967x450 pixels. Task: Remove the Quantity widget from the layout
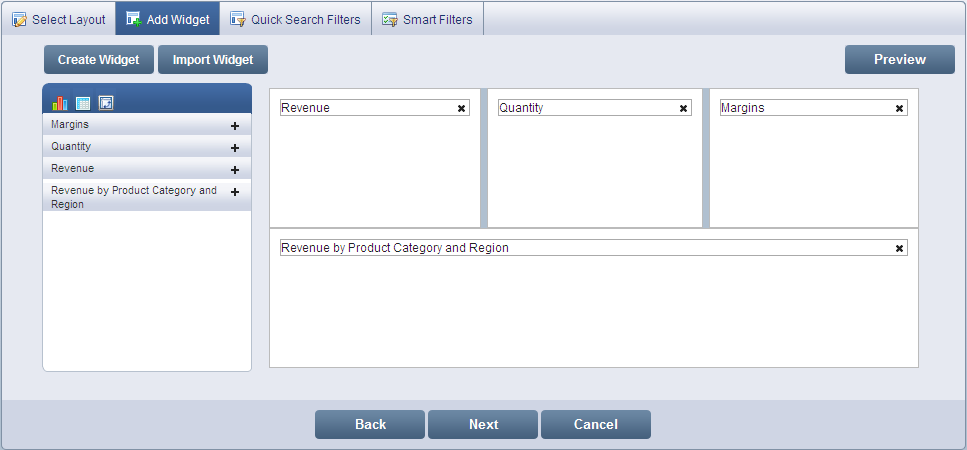683,108
